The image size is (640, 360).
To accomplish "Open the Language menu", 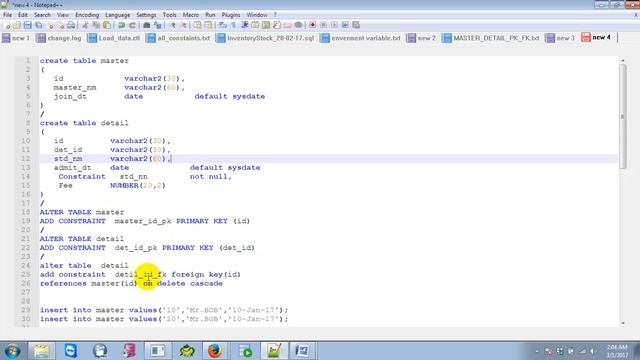I will [x=118, y=15].
